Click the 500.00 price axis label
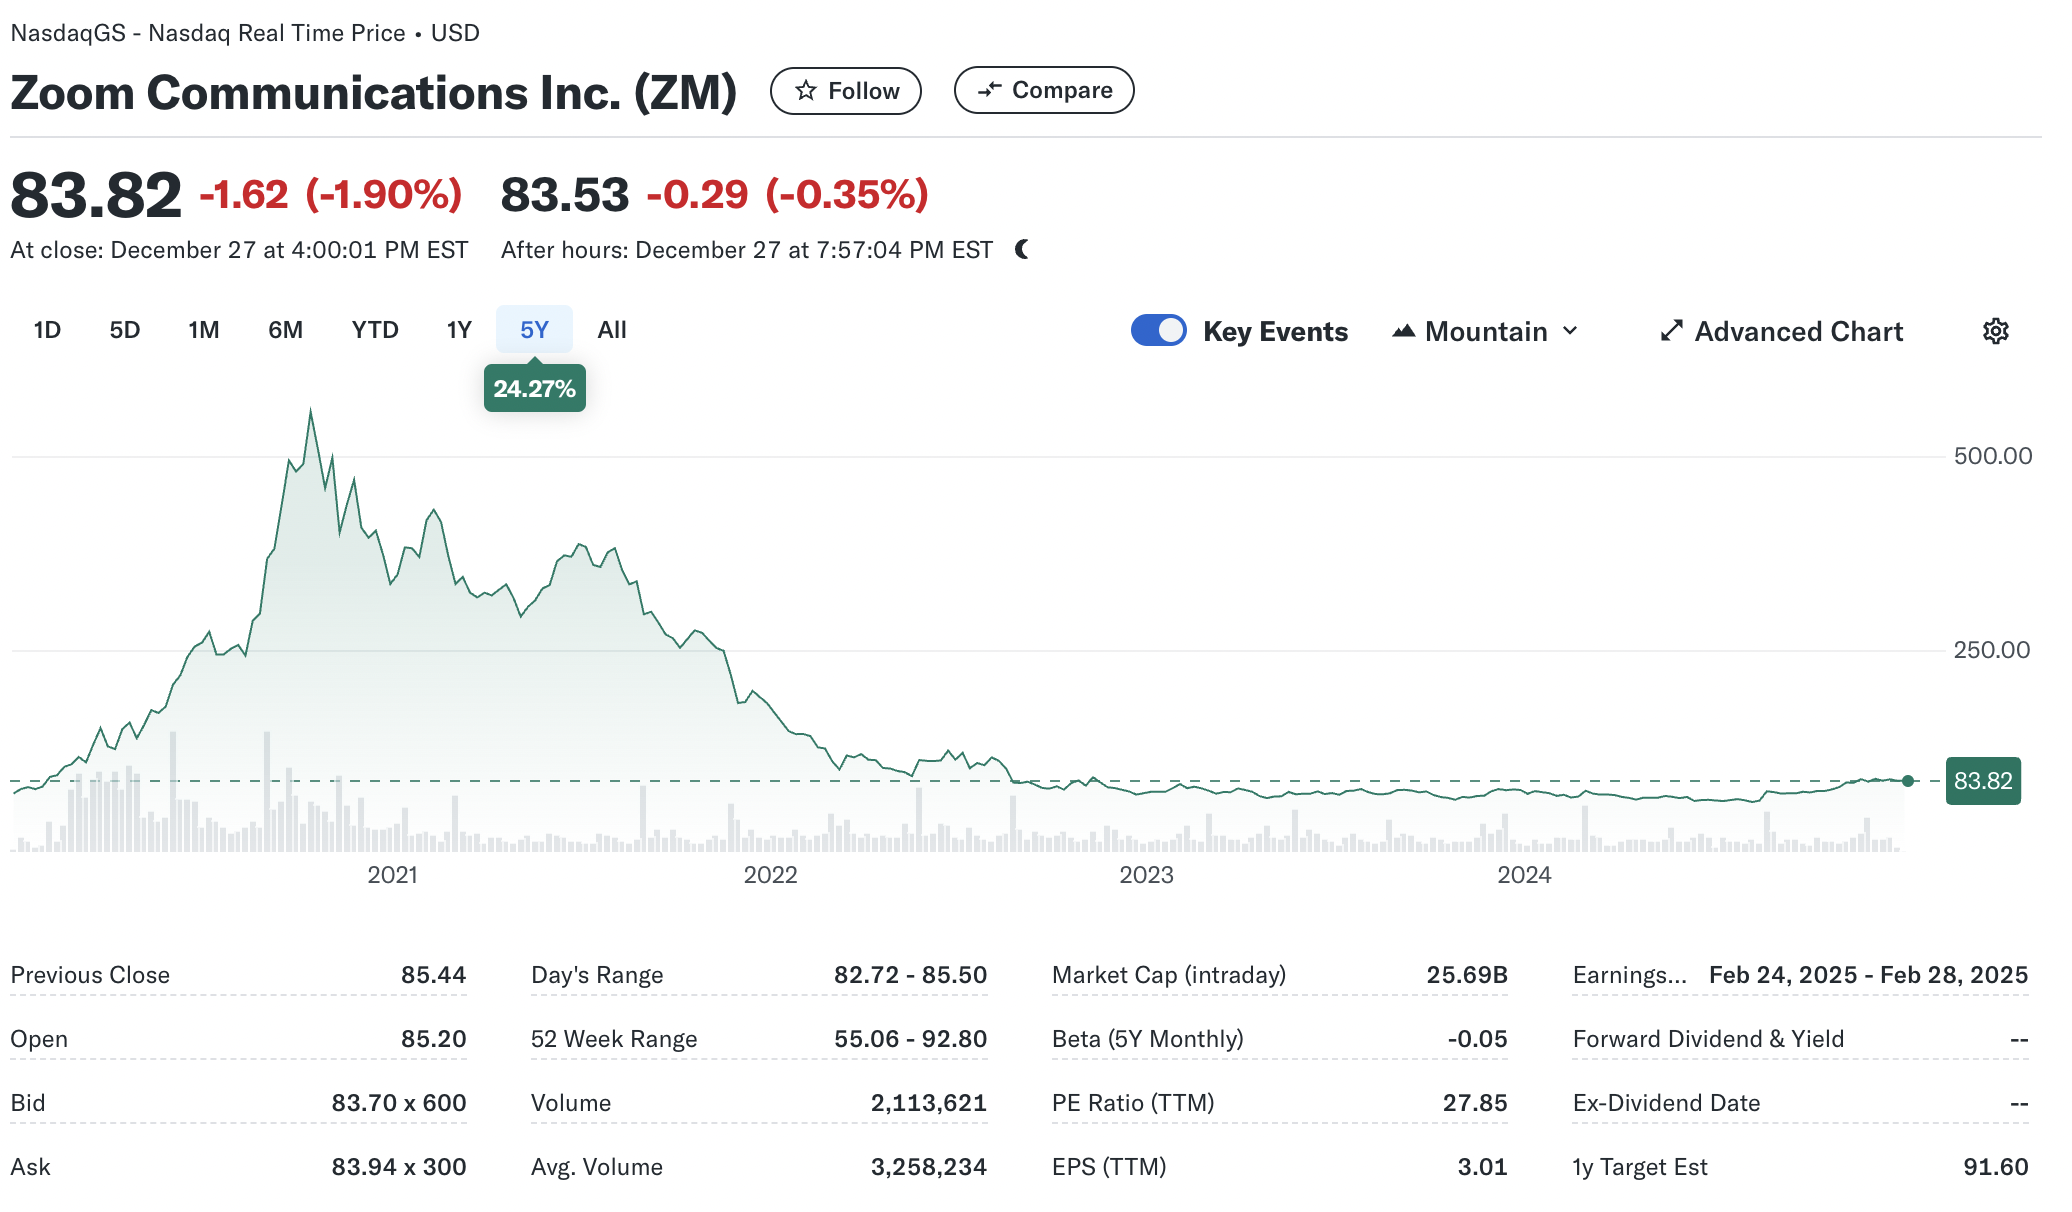Screen dimensions: 2072x1212 (x=1993, y=456)
